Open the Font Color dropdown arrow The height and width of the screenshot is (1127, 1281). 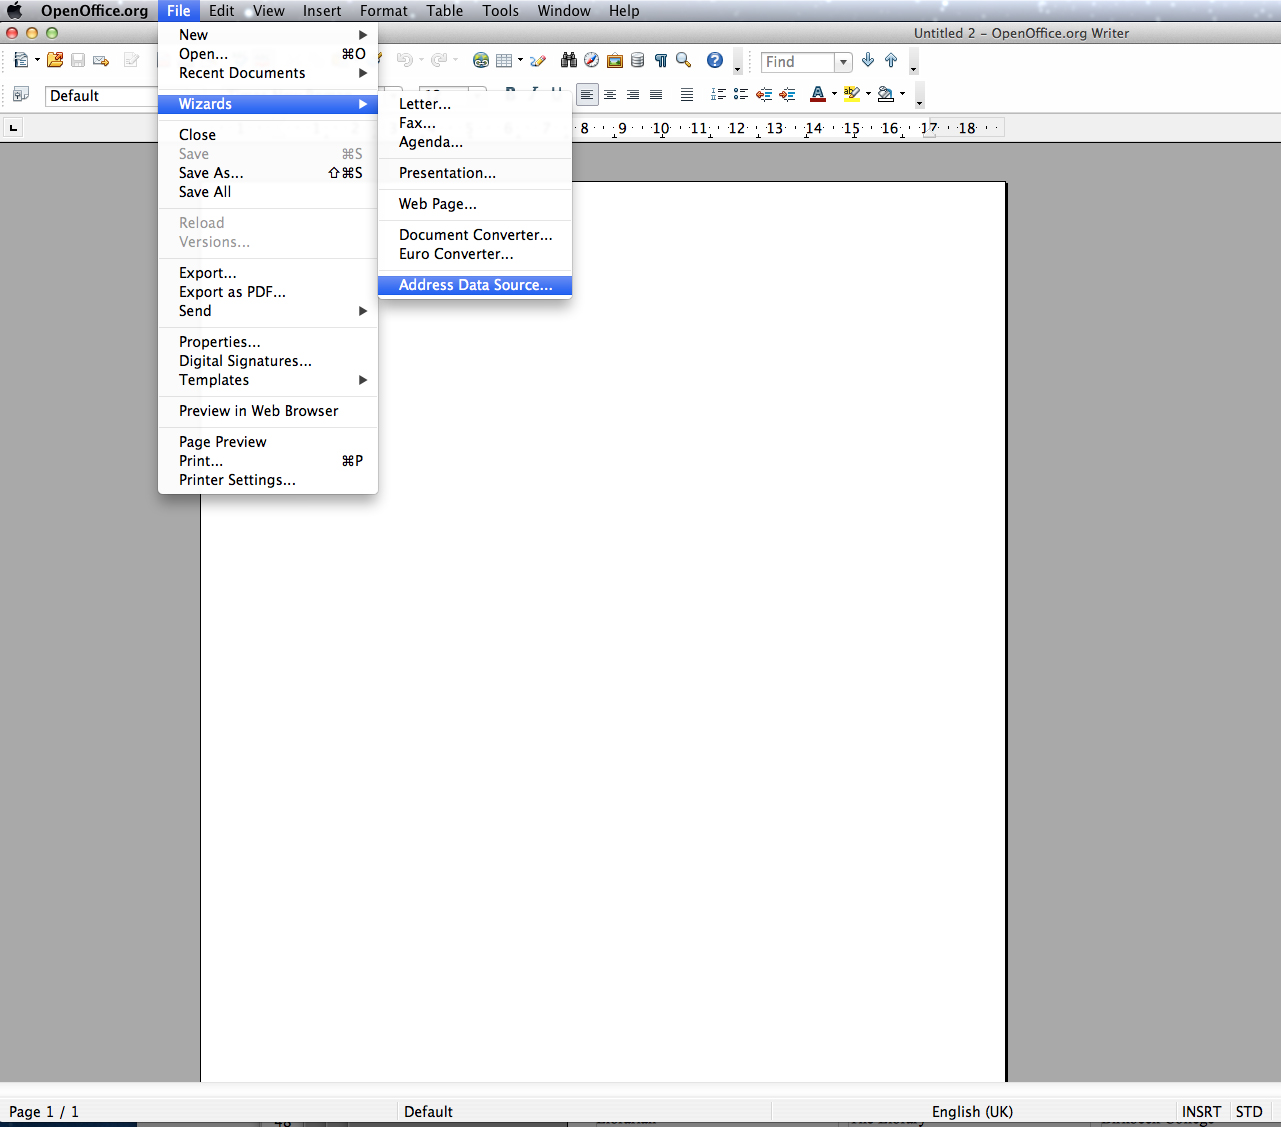click(833, 94)
